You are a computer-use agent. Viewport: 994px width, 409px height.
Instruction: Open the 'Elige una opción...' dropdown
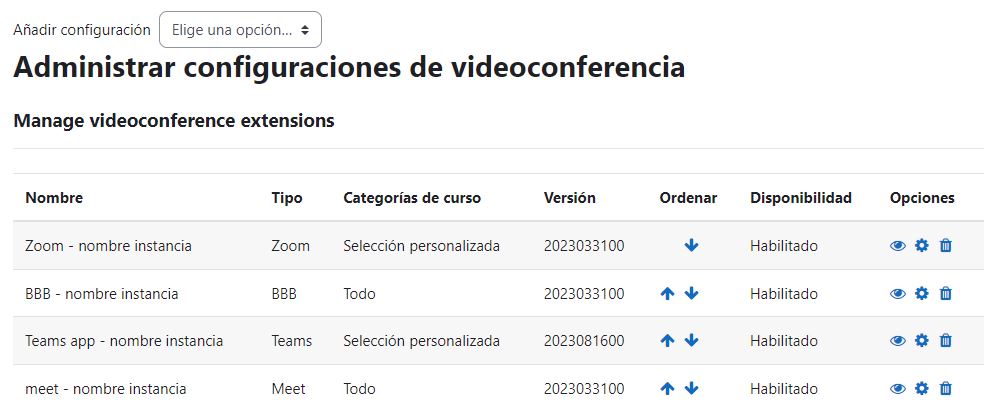[240, 30]
